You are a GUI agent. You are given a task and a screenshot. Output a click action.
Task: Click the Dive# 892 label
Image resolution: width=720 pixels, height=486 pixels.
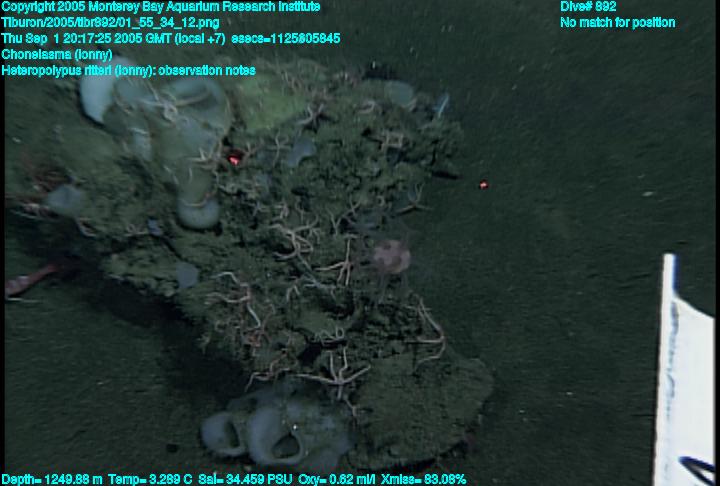(x=588, y=7)
